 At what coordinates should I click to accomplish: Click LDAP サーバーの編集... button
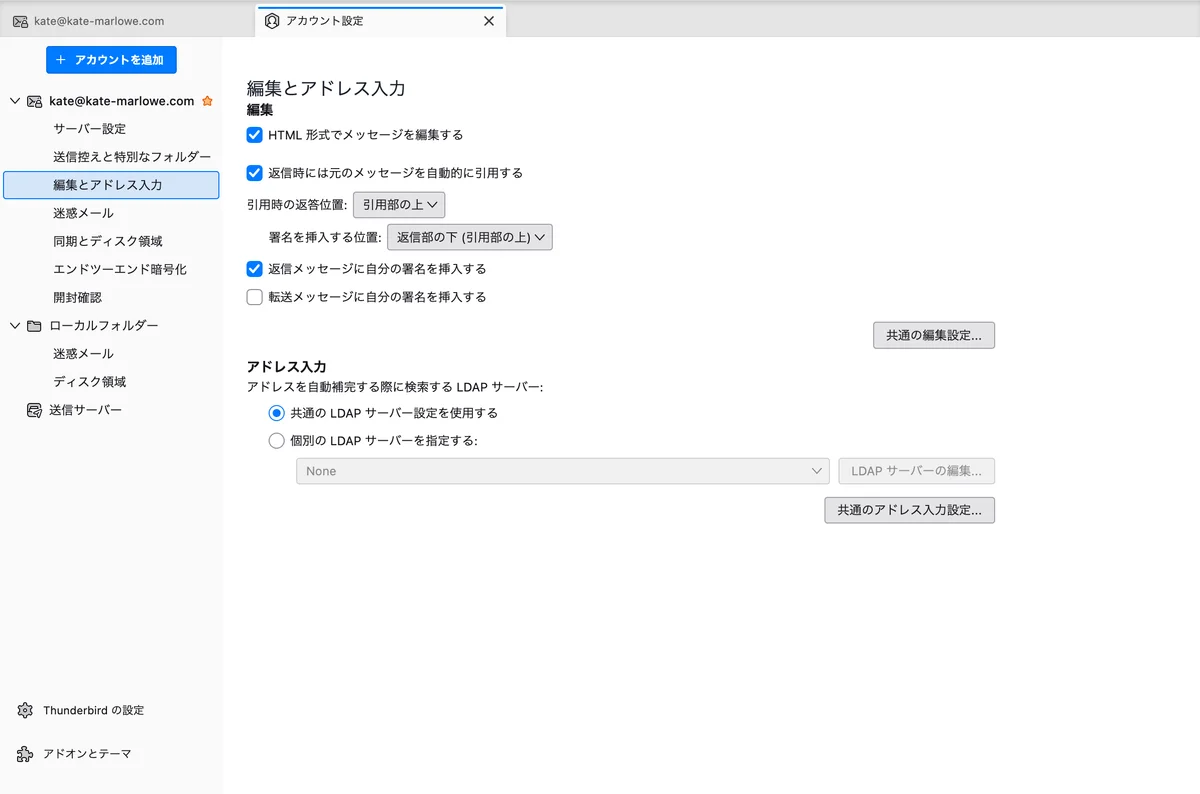click(x=917, y=471)
